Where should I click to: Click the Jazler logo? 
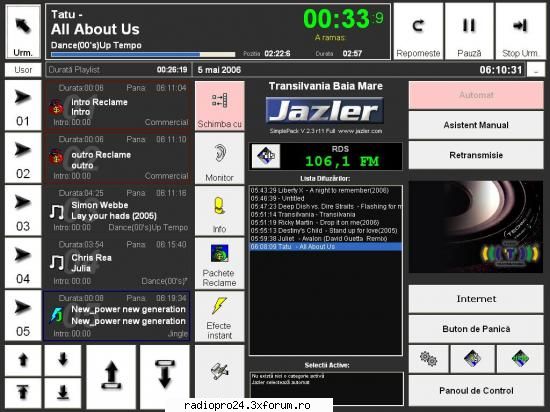pos(325,110)
